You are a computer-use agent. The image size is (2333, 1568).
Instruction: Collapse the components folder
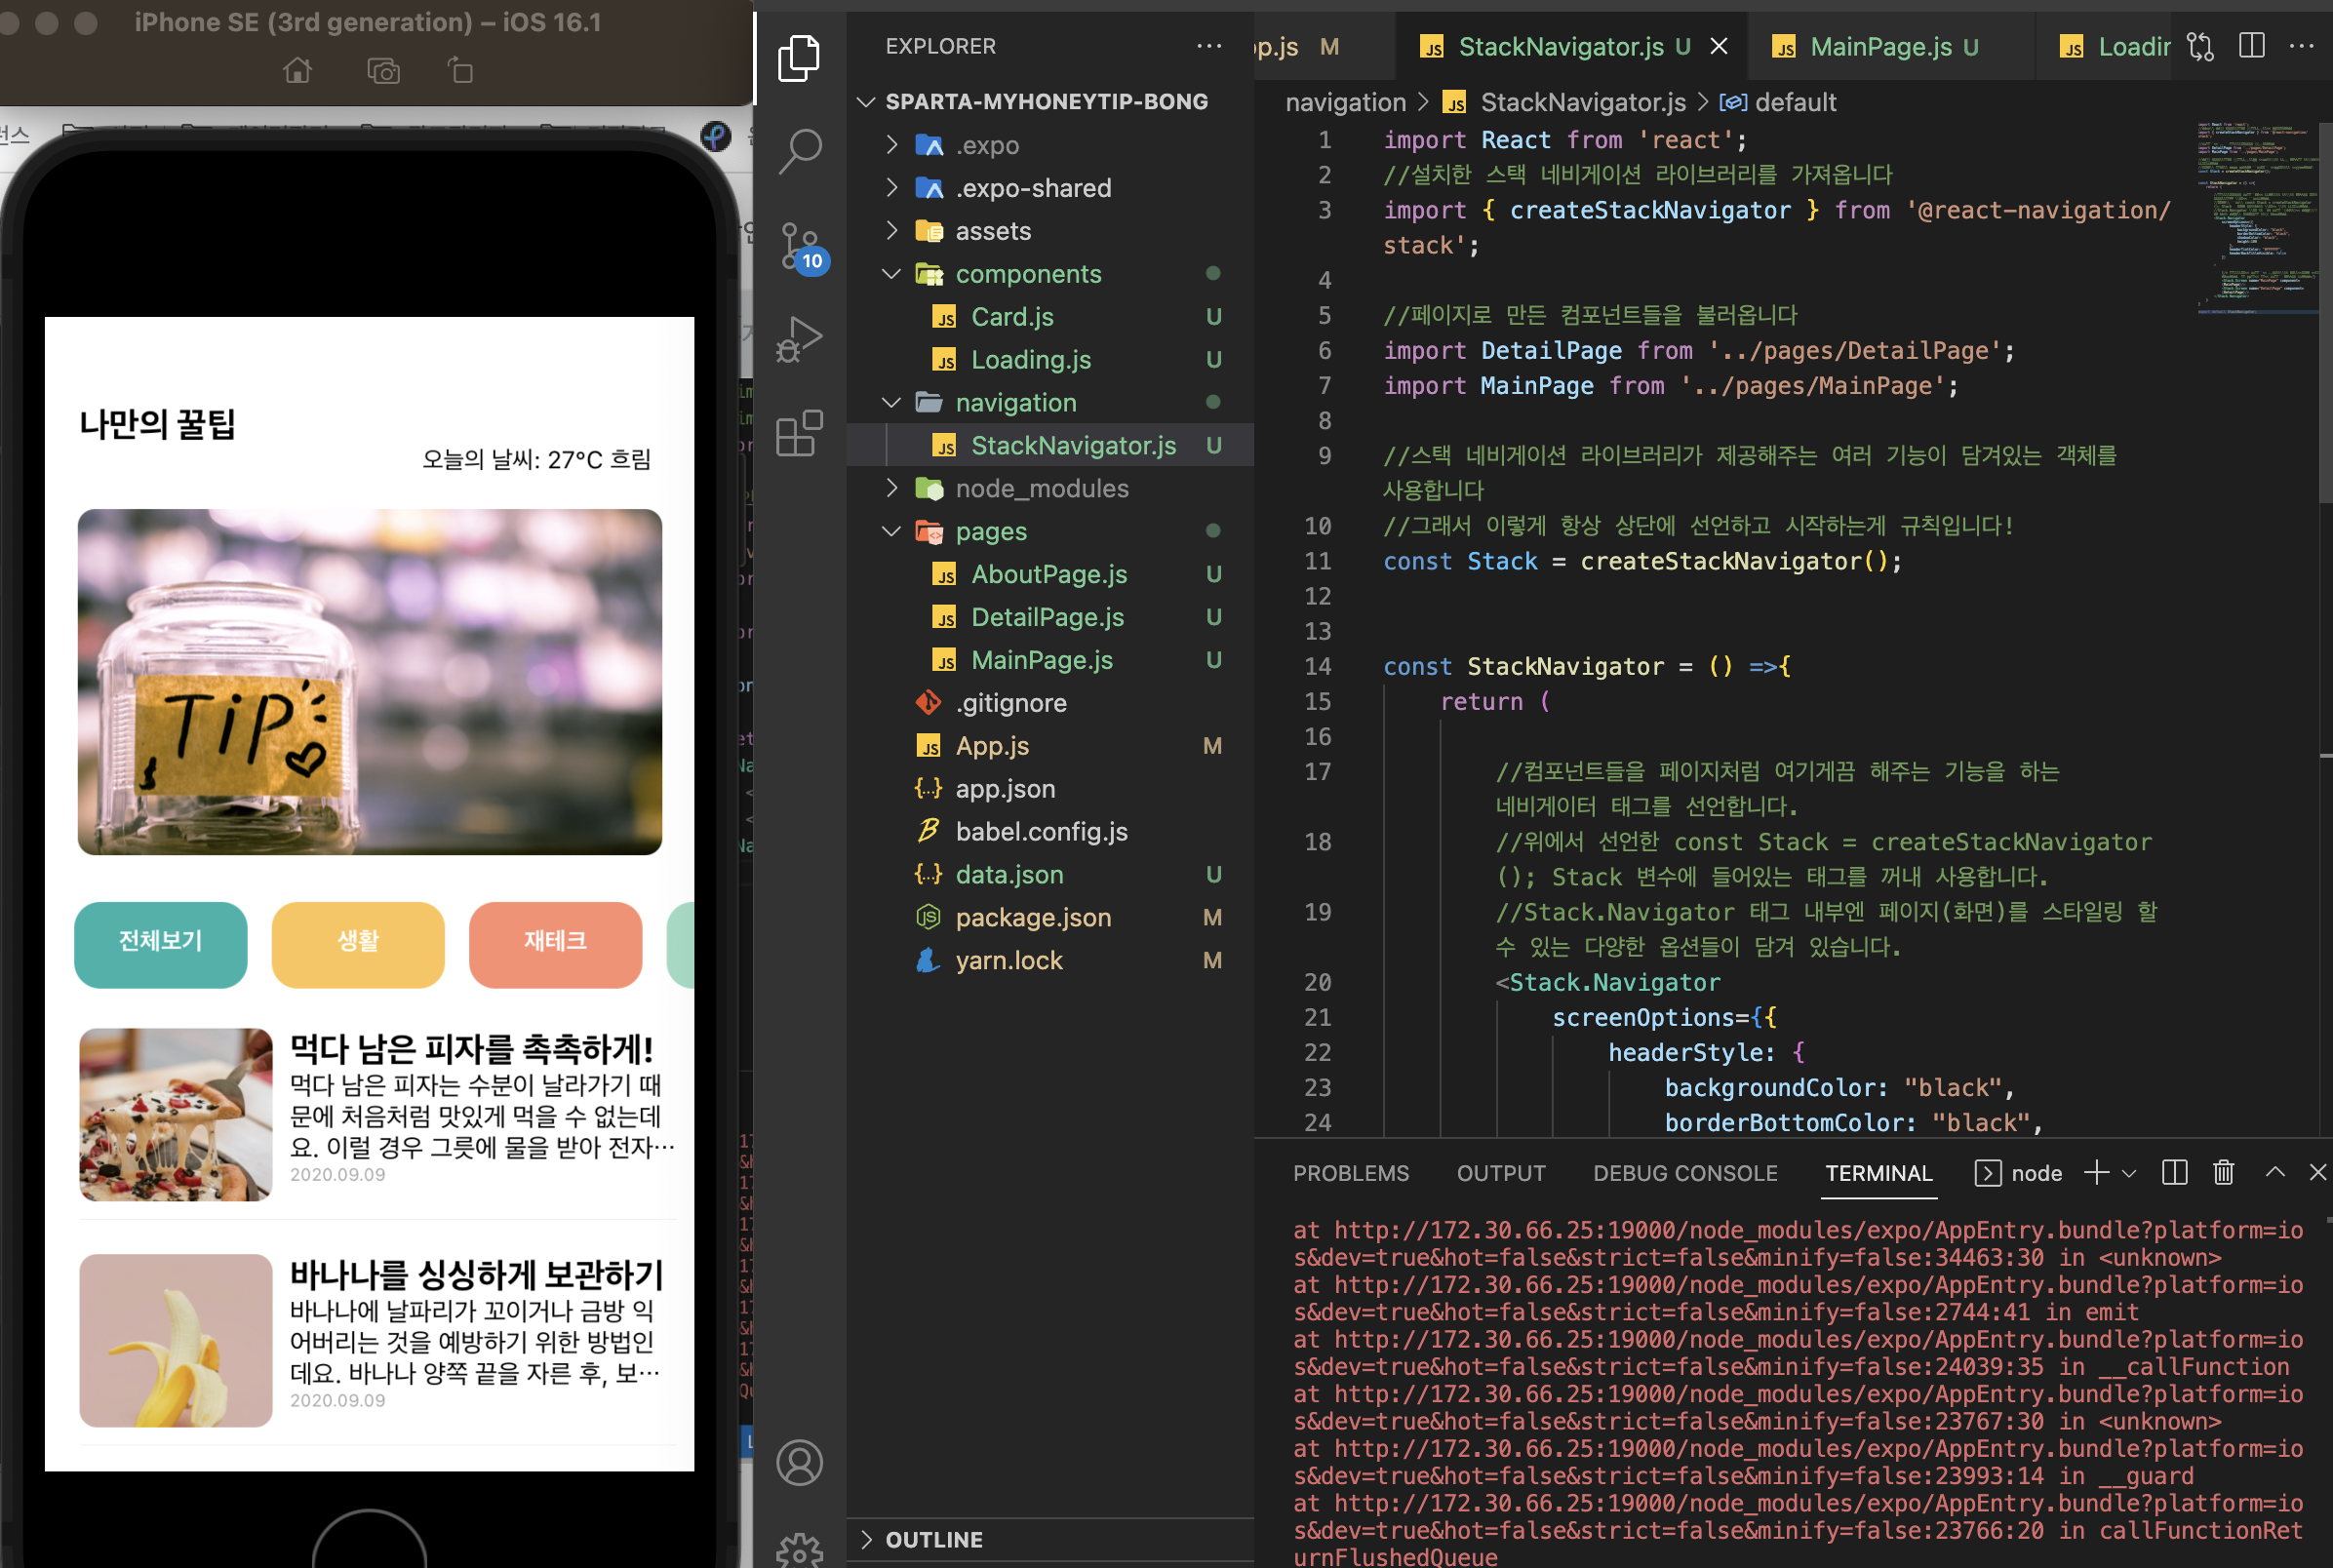pos(892,274)
